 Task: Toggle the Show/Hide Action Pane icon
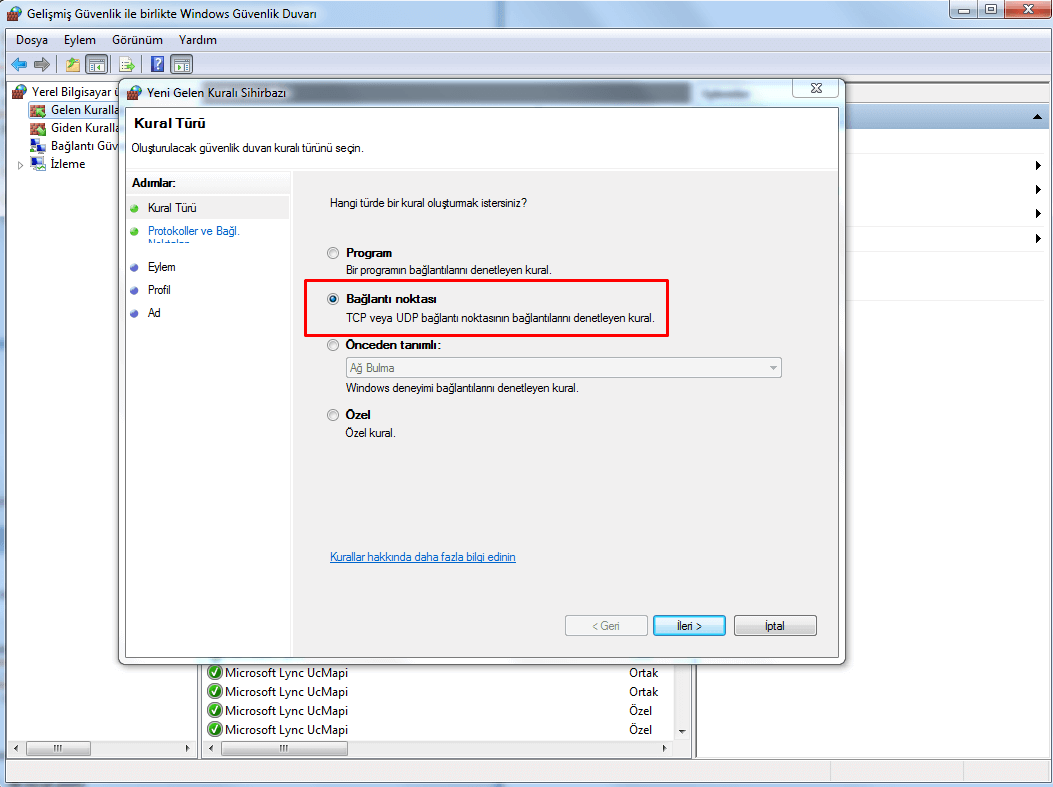(x=181, y=64)
